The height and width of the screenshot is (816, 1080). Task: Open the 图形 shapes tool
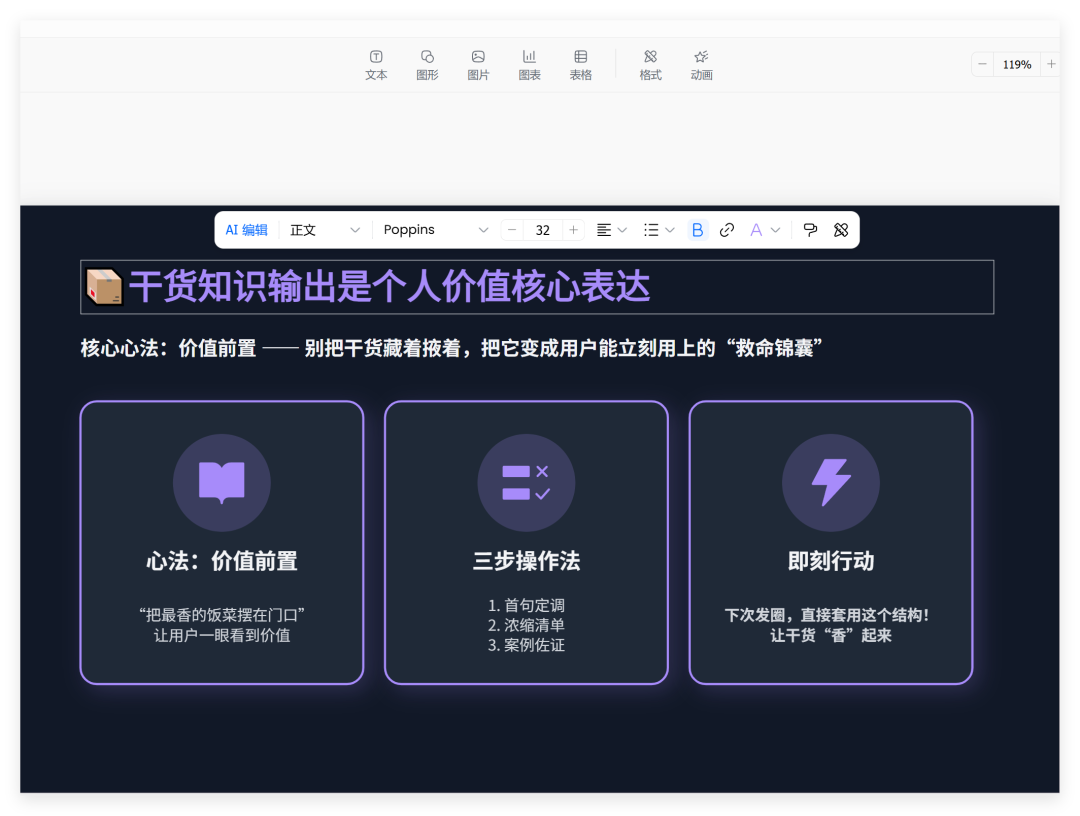point(427,63)
